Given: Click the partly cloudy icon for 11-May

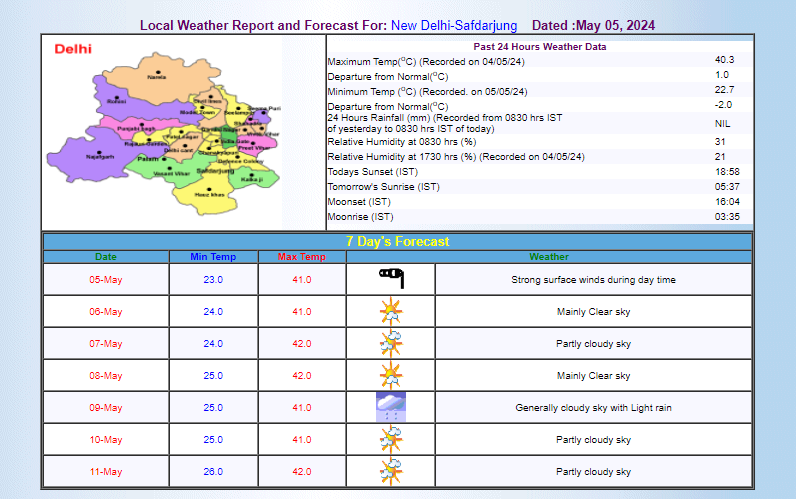Looking at the screenshot, I should click(x=391, y=472).
